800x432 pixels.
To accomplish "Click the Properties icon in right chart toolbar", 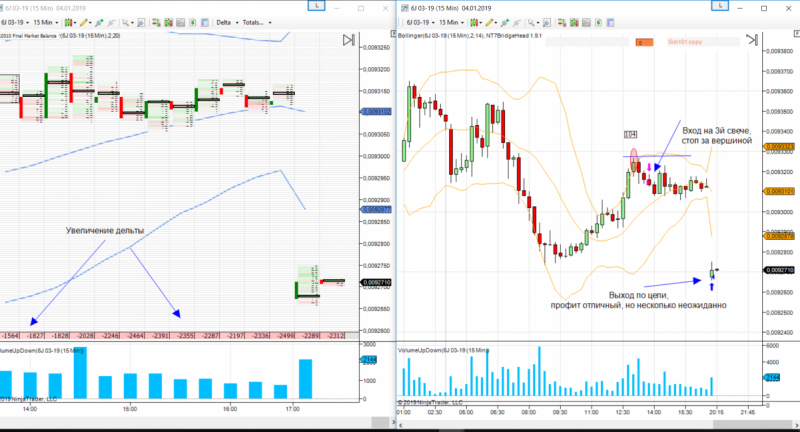I will (x=610, y=22).
